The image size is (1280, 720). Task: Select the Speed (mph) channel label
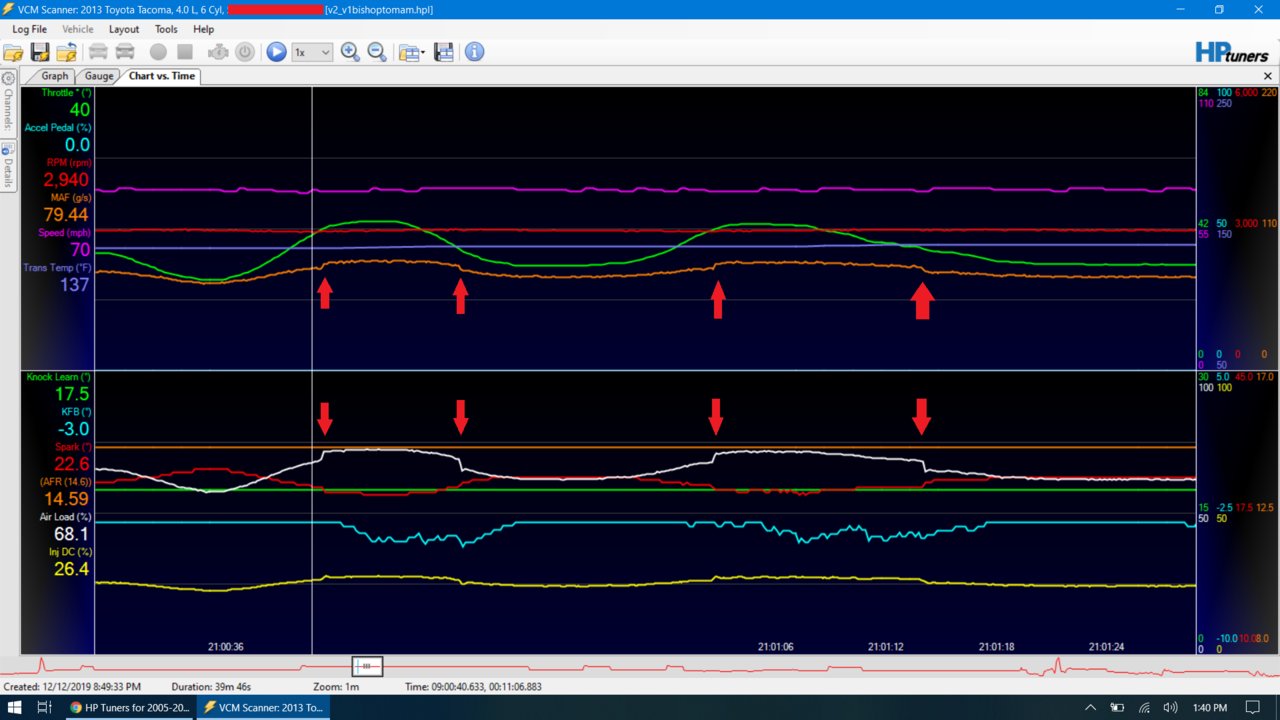click(63, 232)
